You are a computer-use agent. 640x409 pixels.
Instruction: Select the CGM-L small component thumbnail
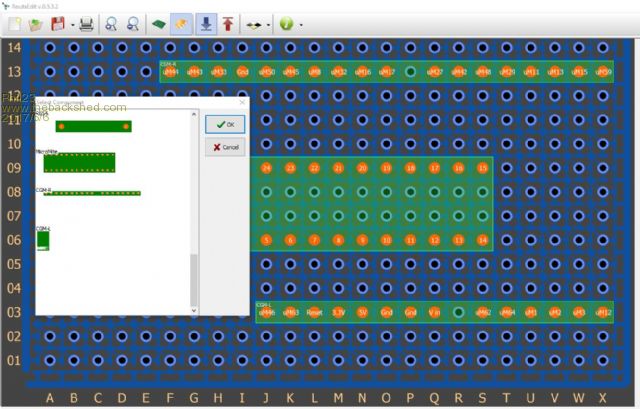click(x=43, y=239)
